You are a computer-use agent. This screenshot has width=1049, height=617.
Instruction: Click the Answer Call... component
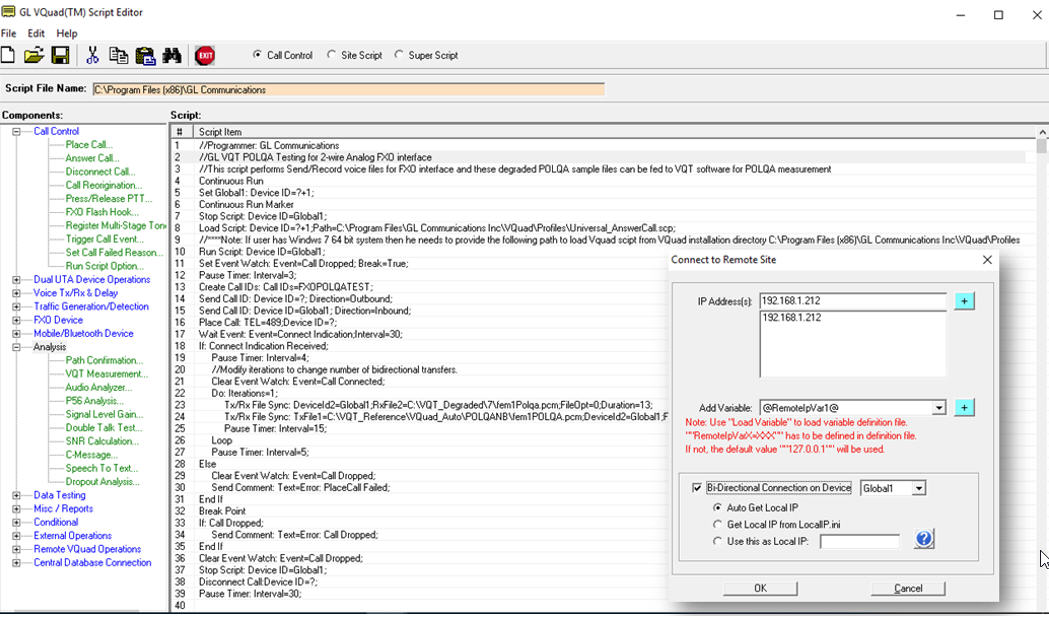pos(92,158)
